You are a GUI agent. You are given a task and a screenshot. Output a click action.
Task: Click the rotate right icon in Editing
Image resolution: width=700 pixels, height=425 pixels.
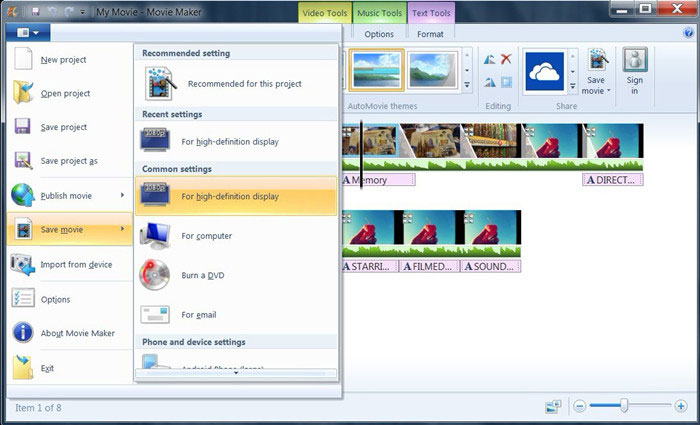tap(490, 82)
